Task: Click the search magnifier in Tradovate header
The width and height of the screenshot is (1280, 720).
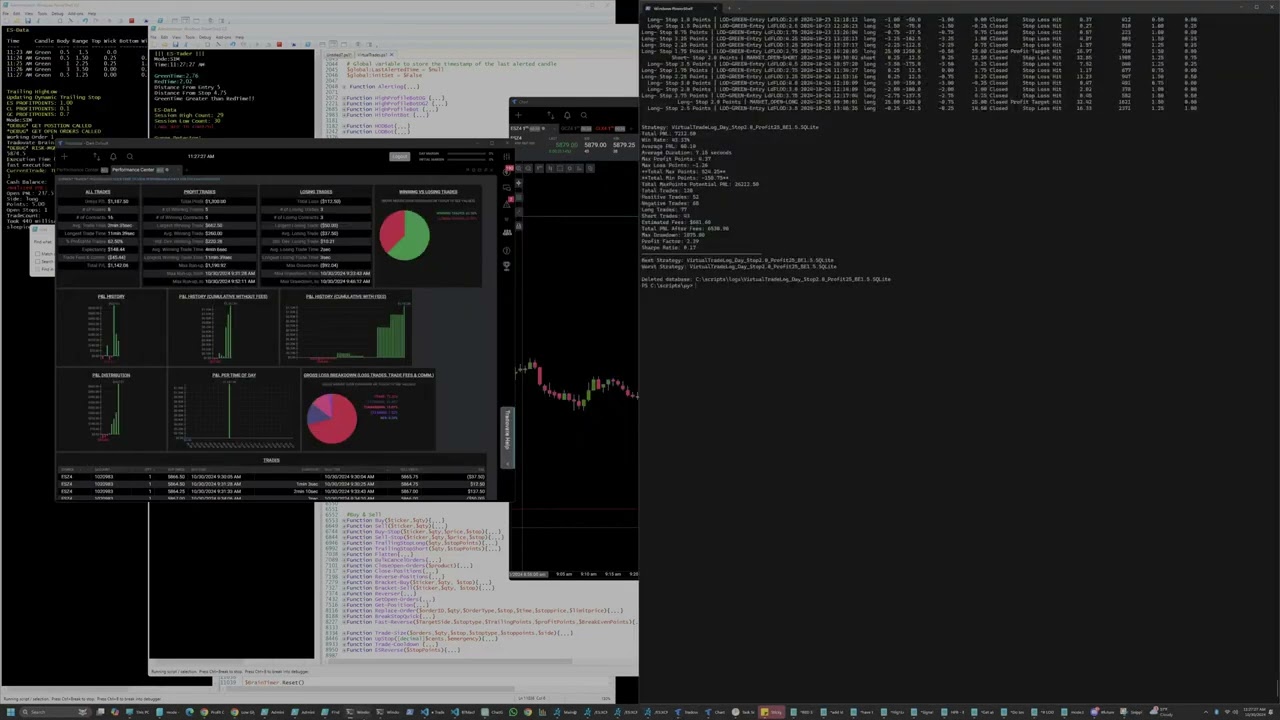Action: pyautogui.click(x=130, y=157)
